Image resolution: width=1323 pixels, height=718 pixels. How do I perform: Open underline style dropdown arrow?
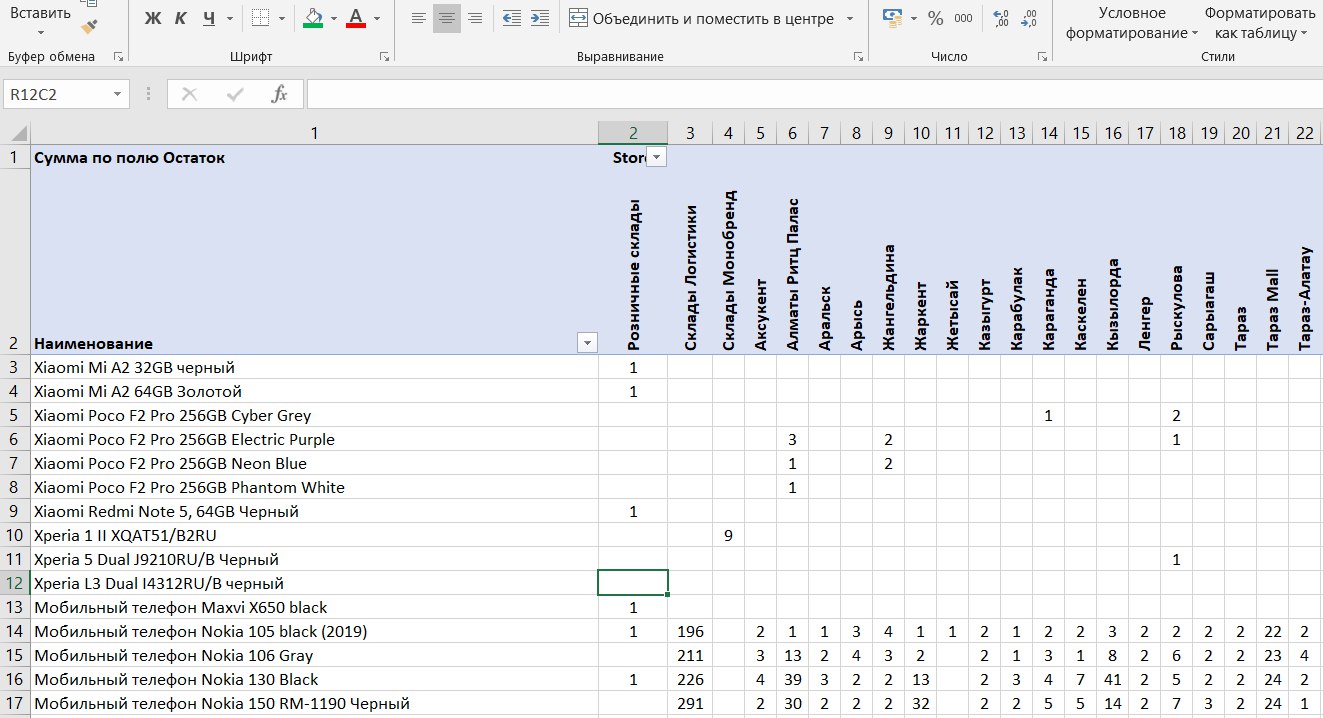click(230, 18)
